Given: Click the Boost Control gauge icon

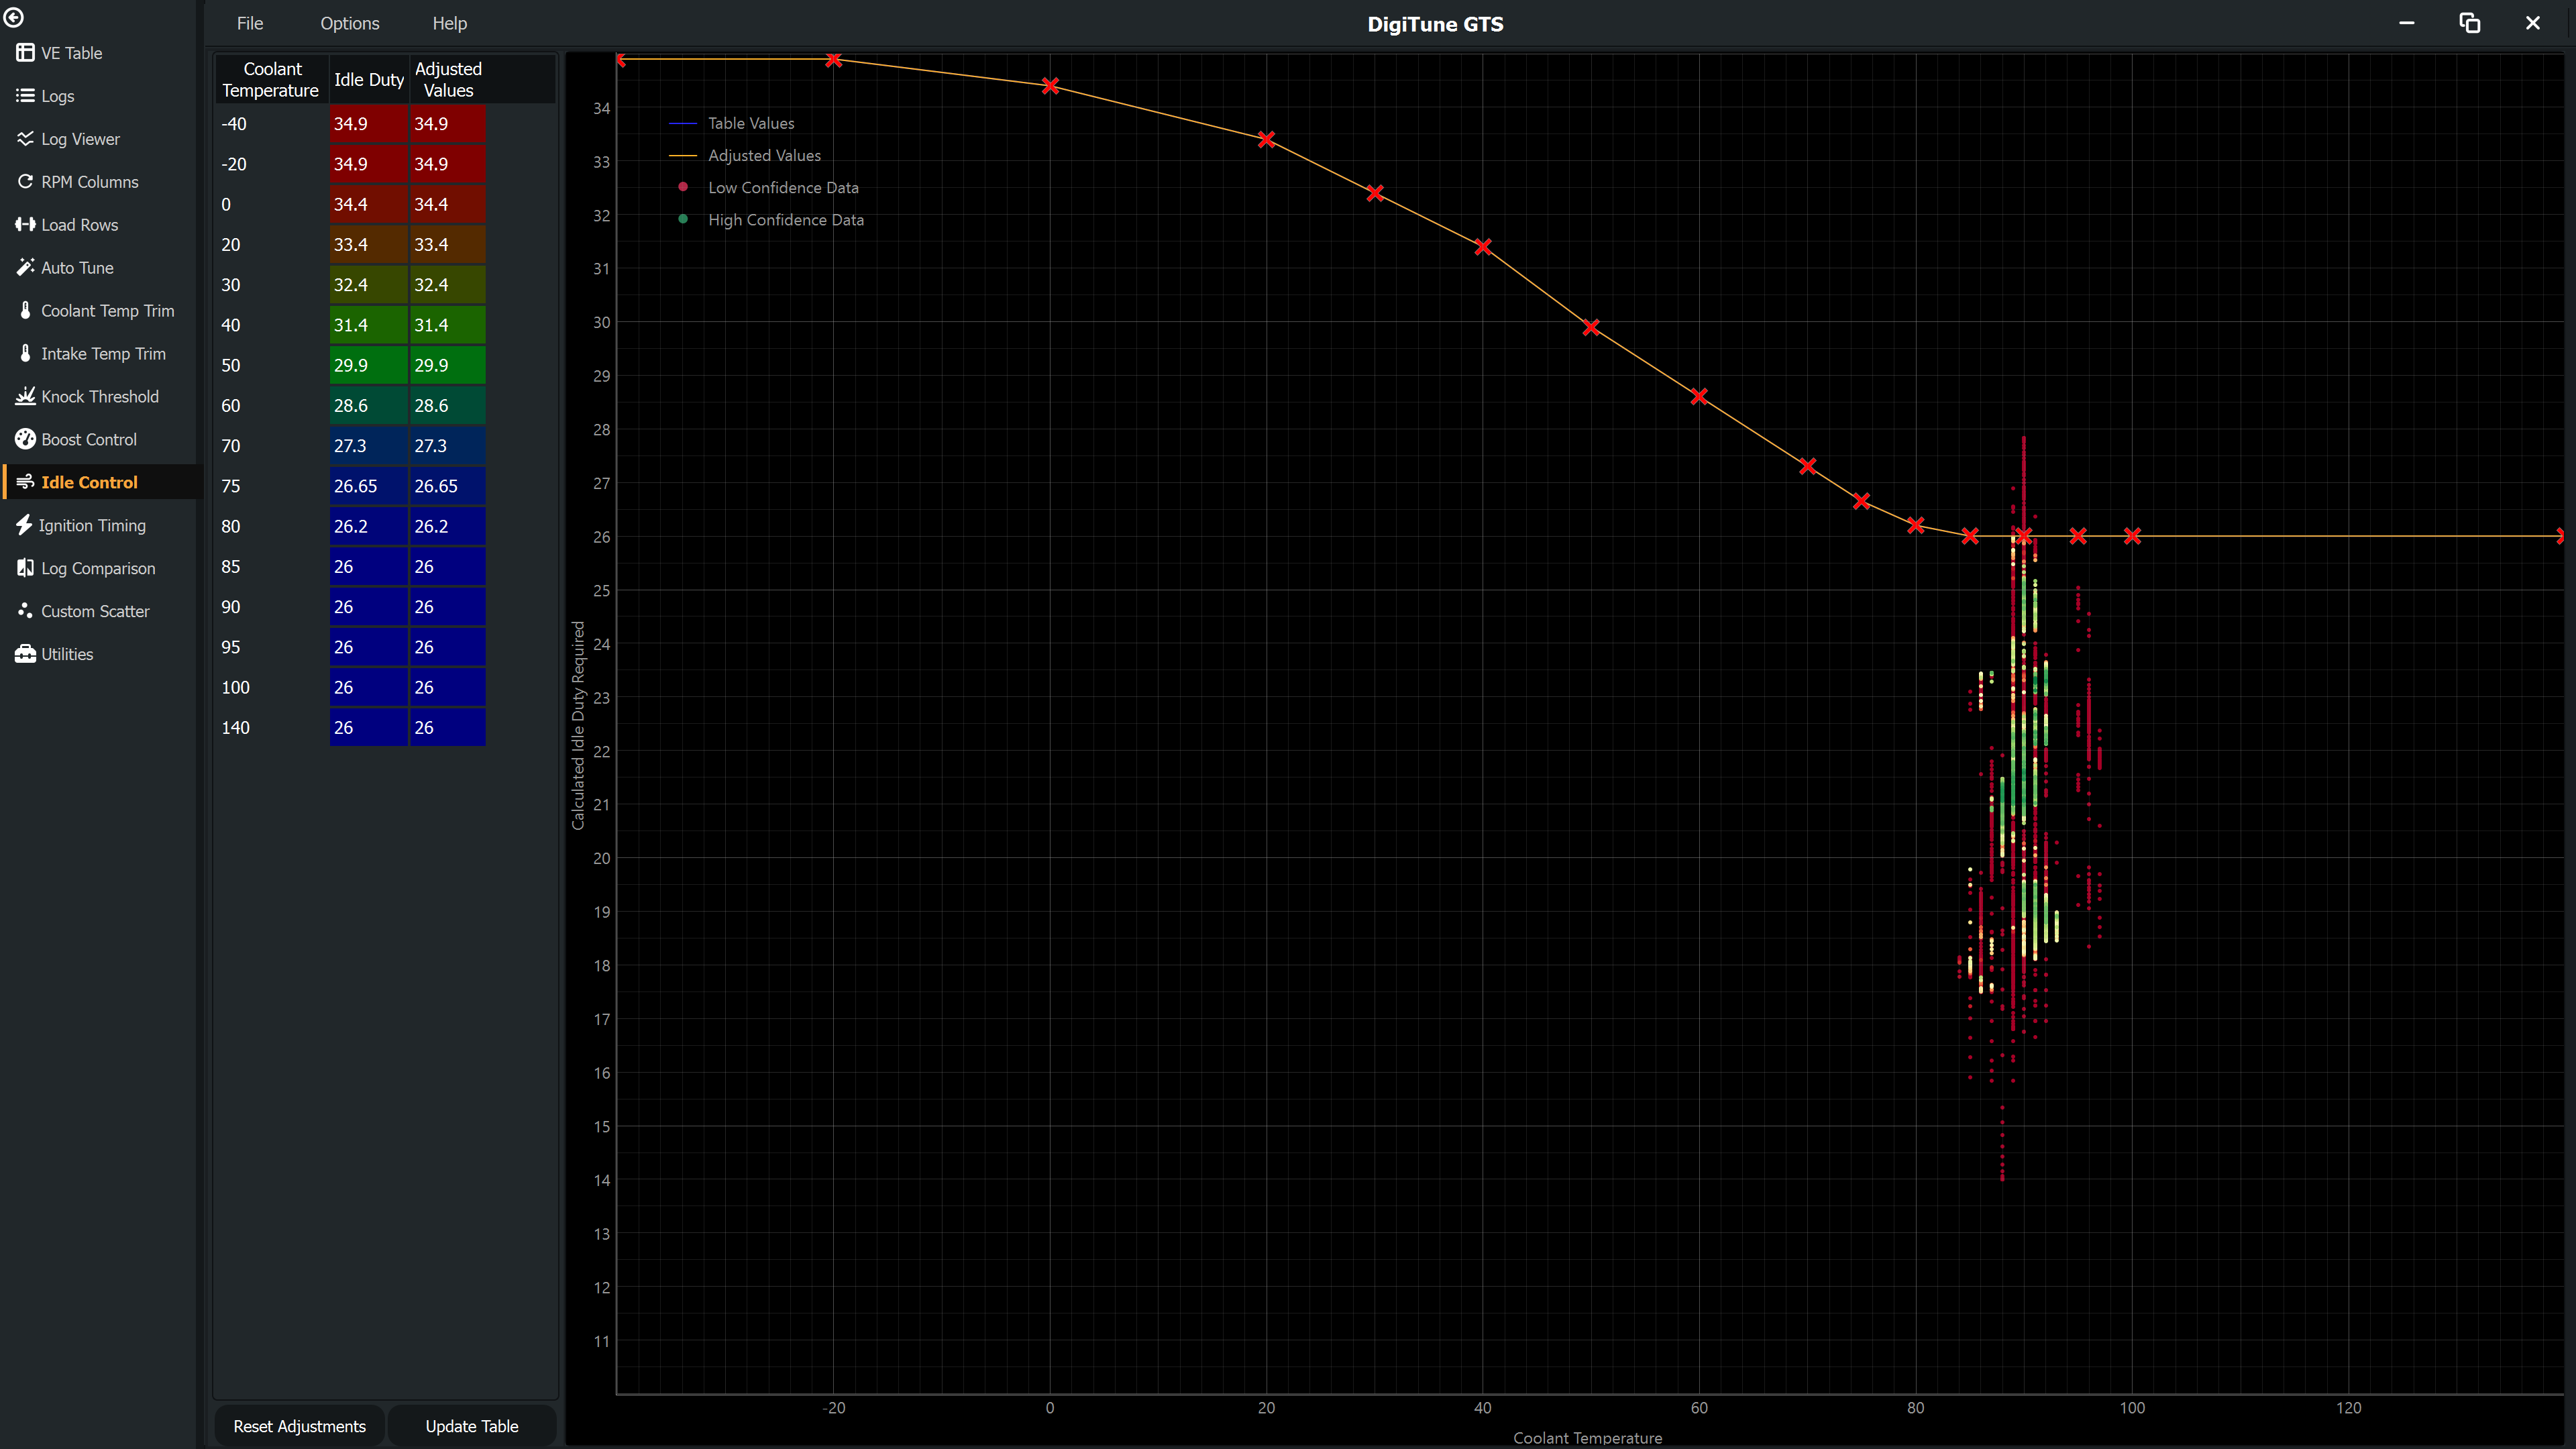Looking at the screenshot, I should point(25,440).
